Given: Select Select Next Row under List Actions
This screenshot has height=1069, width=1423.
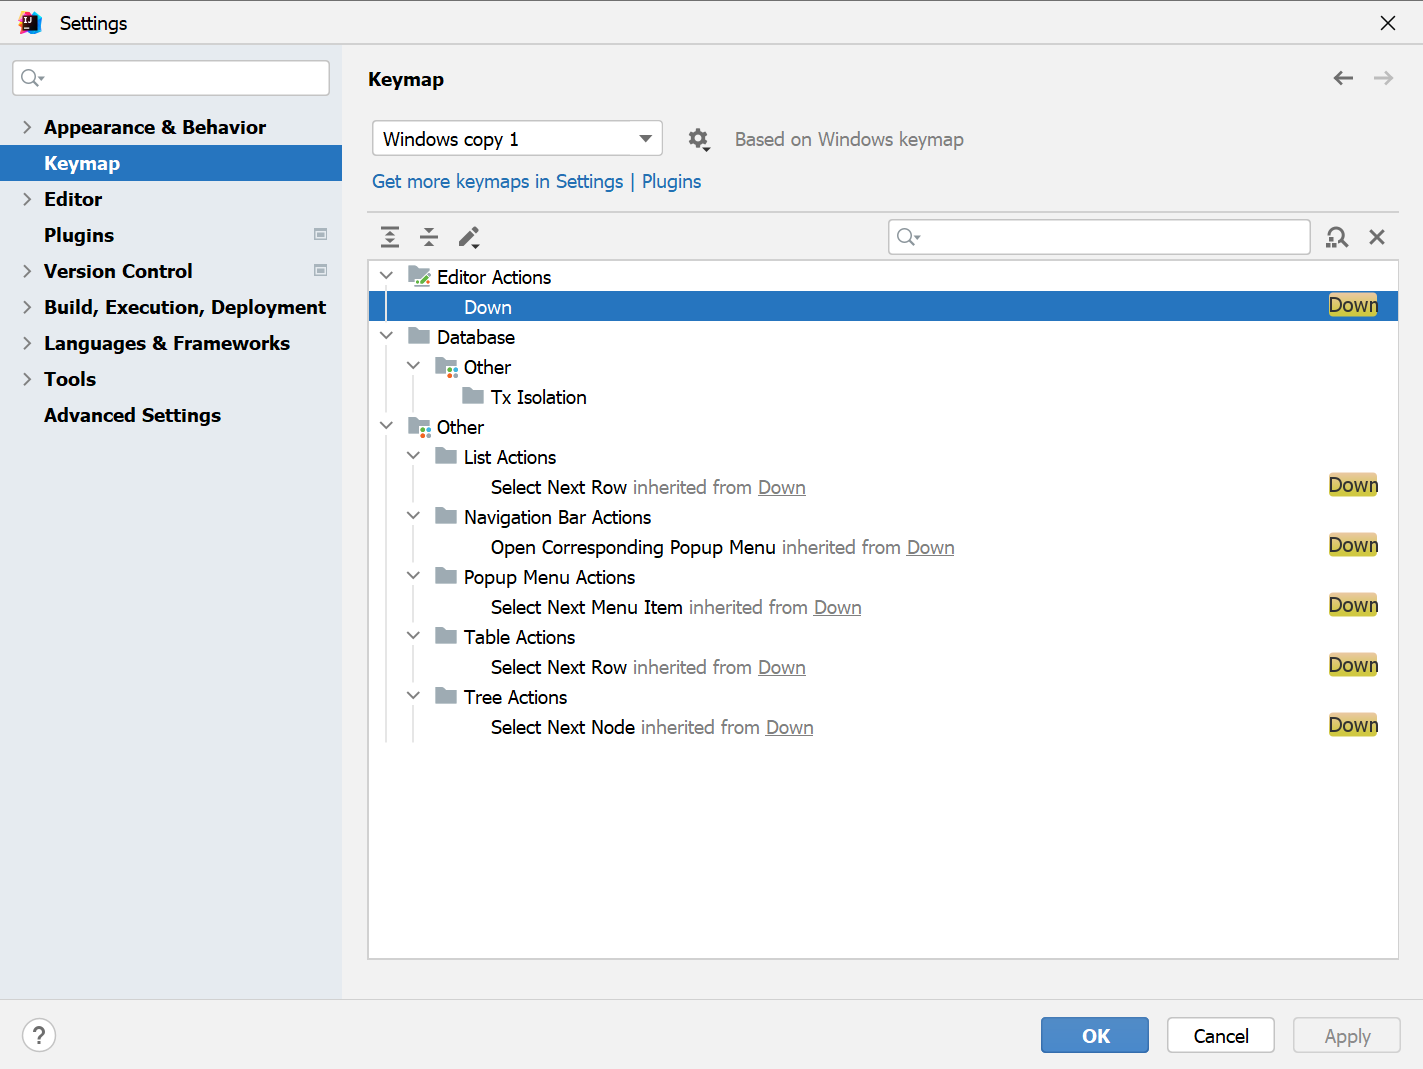Looking at the screenshot, I should pyautogui.click(x=883, y=487).
